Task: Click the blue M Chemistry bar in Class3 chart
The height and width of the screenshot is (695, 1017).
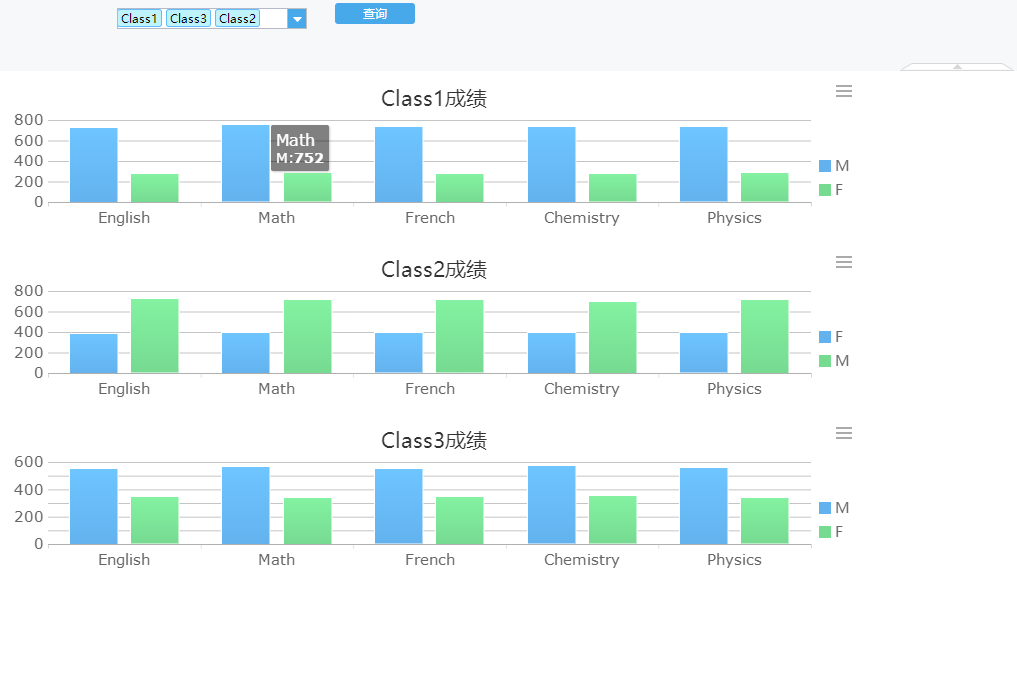Action: tap(552, 505)
